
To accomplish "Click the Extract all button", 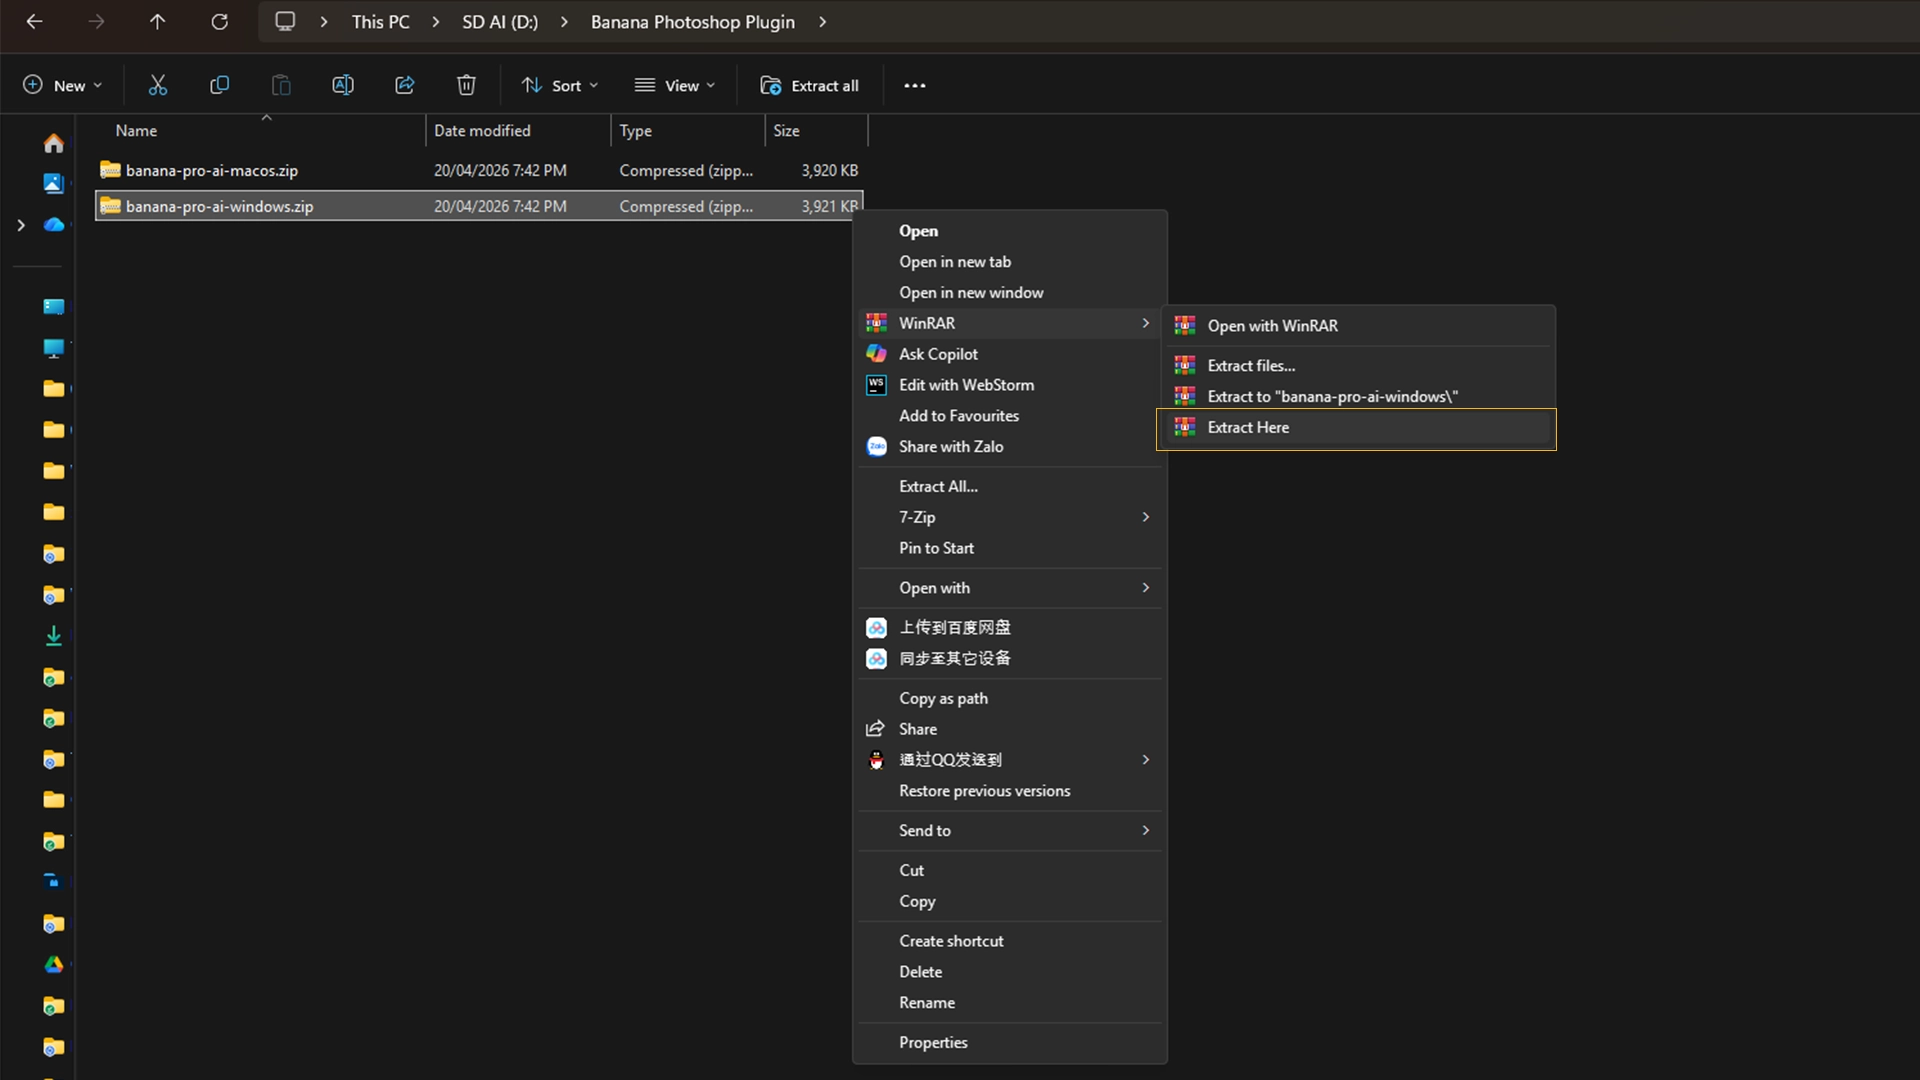I will coord(810,85).
